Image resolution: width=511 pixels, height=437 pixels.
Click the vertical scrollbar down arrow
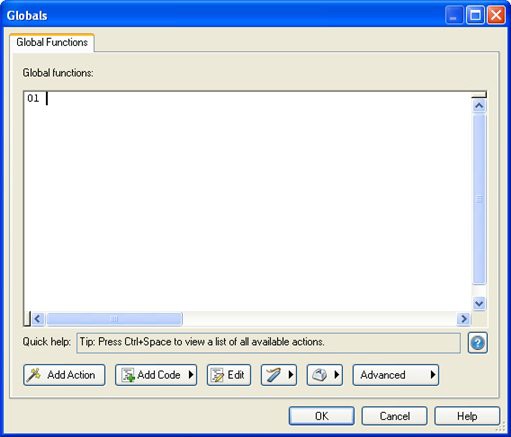point(479,303)
